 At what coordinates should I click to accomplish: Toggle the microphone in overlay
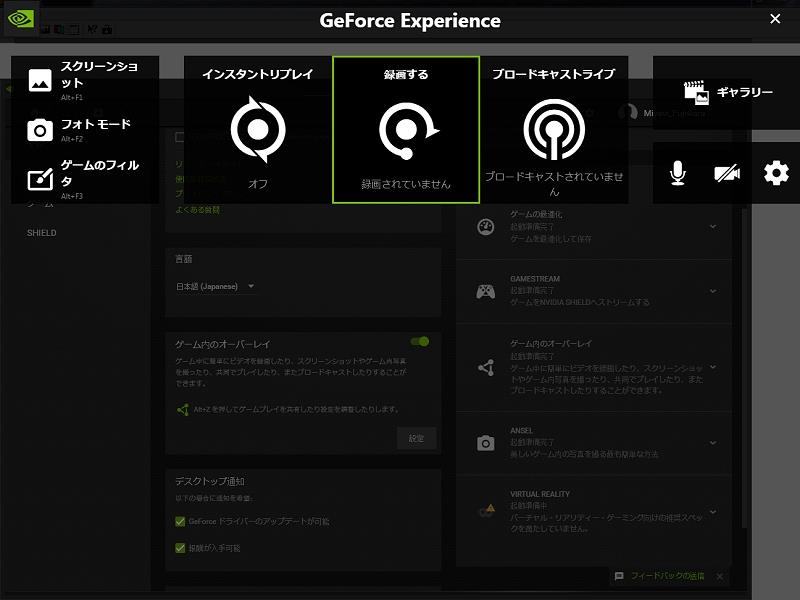(x=677, y=173)
